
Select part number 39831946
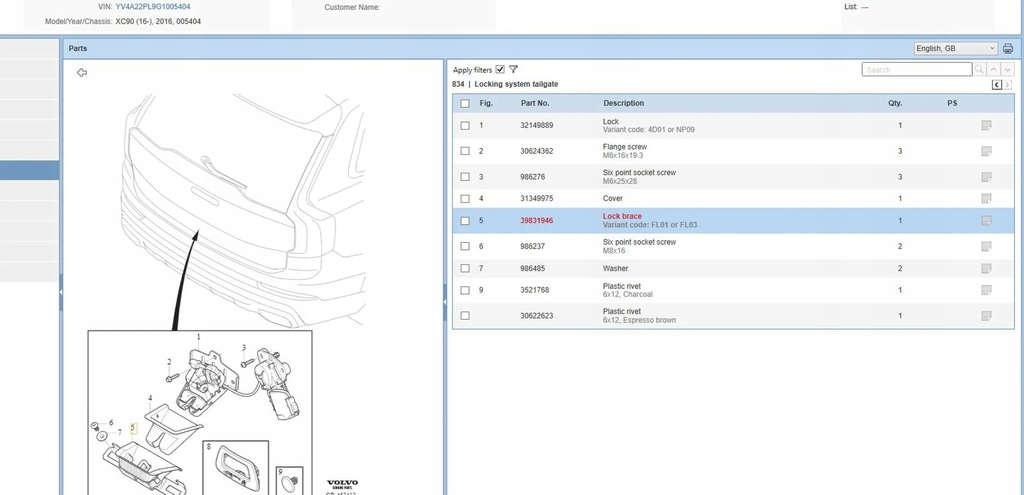coord(536,221)
